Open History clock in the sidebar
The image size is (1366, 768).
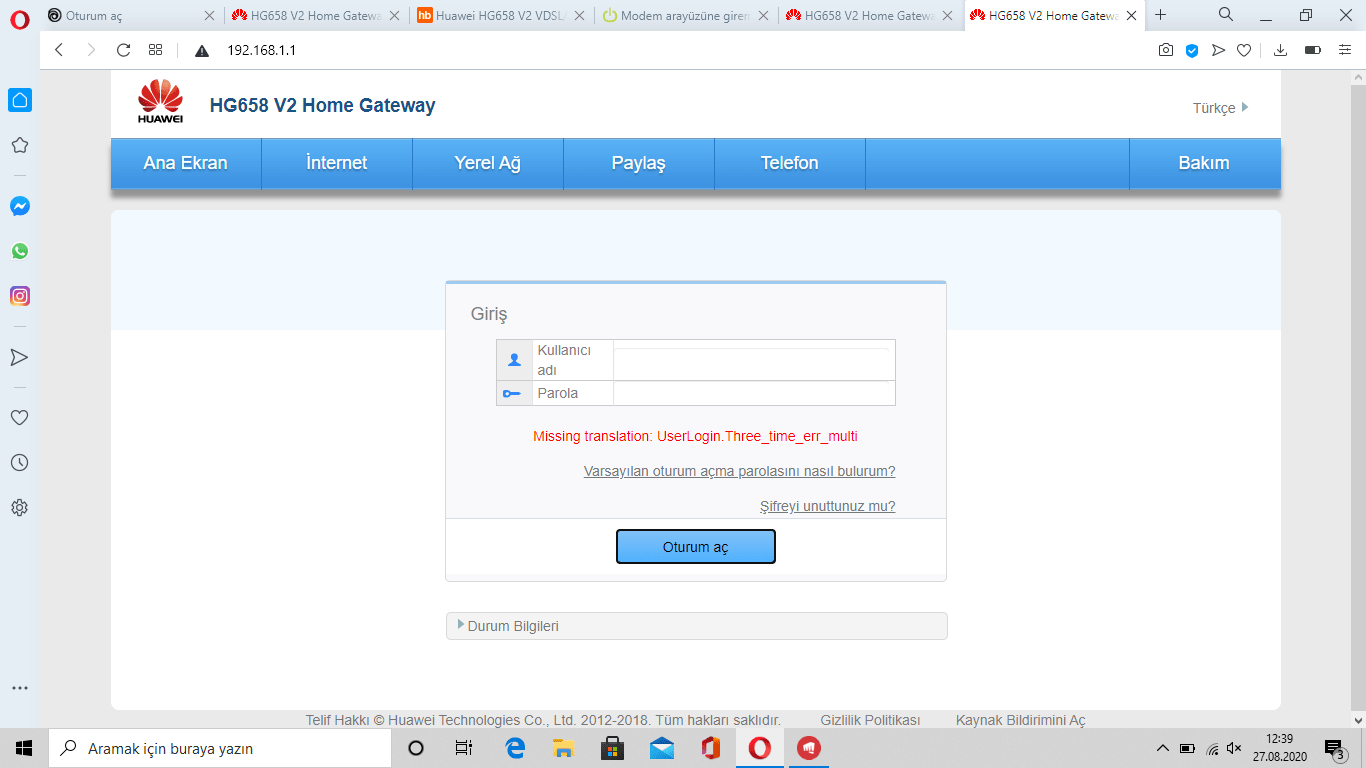point(19,463)
